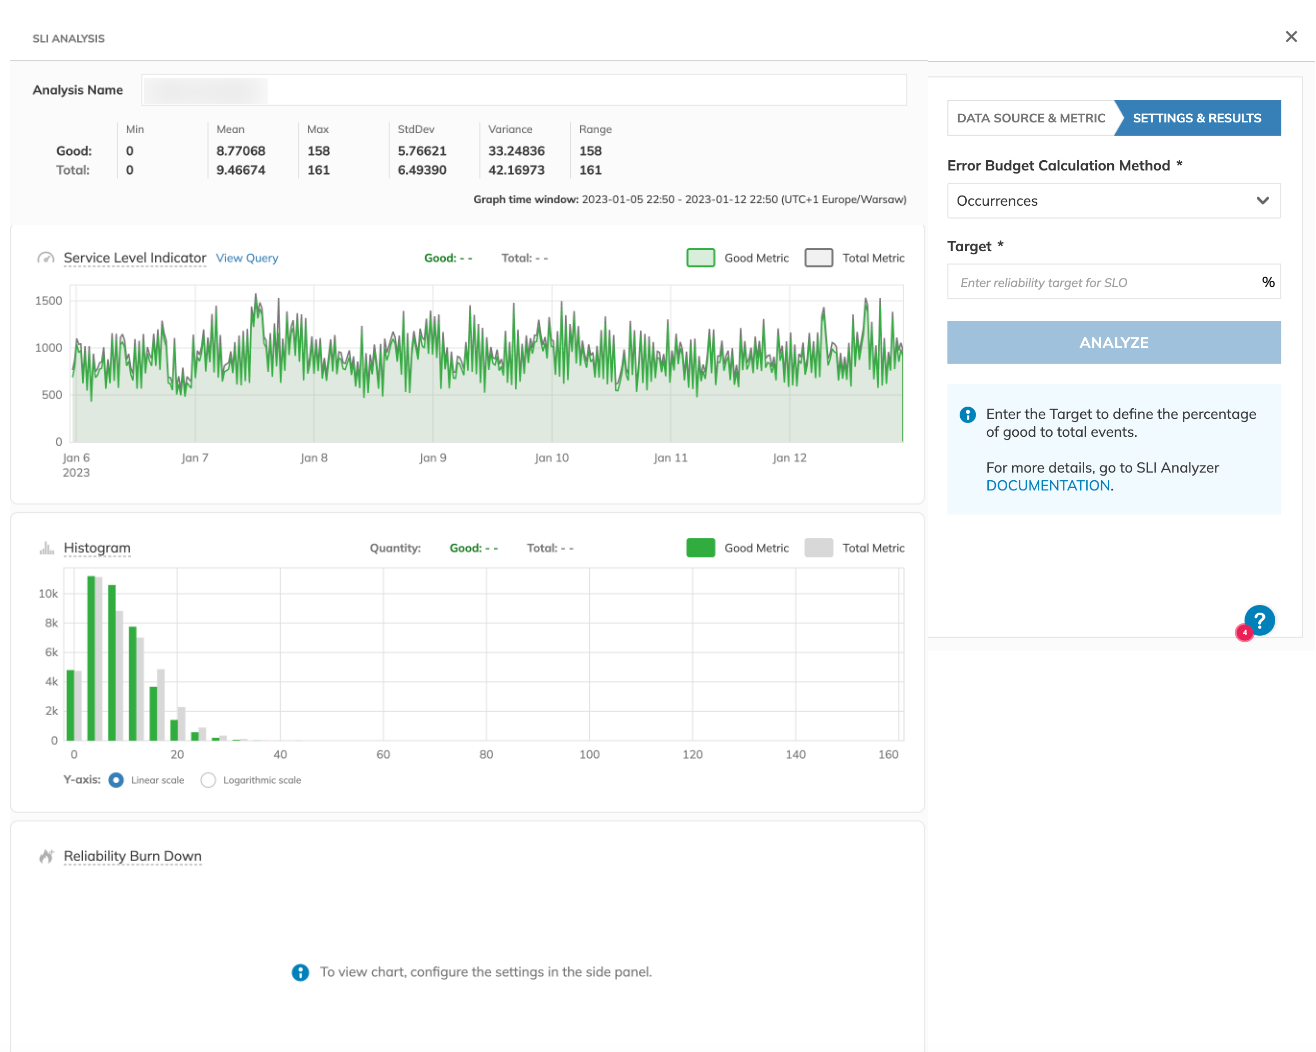
Task: Click the notification badge on help widget
Action: coord(1244,632)
